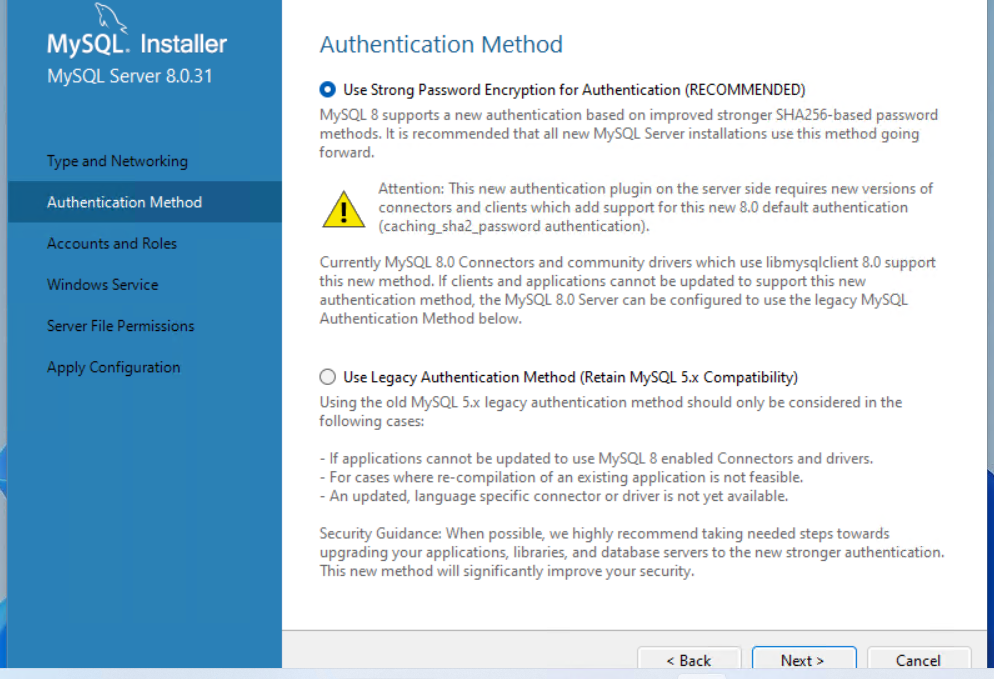The image size is (994, 679).
Task: Click Next to continue setup
Action: pos(802,660)
